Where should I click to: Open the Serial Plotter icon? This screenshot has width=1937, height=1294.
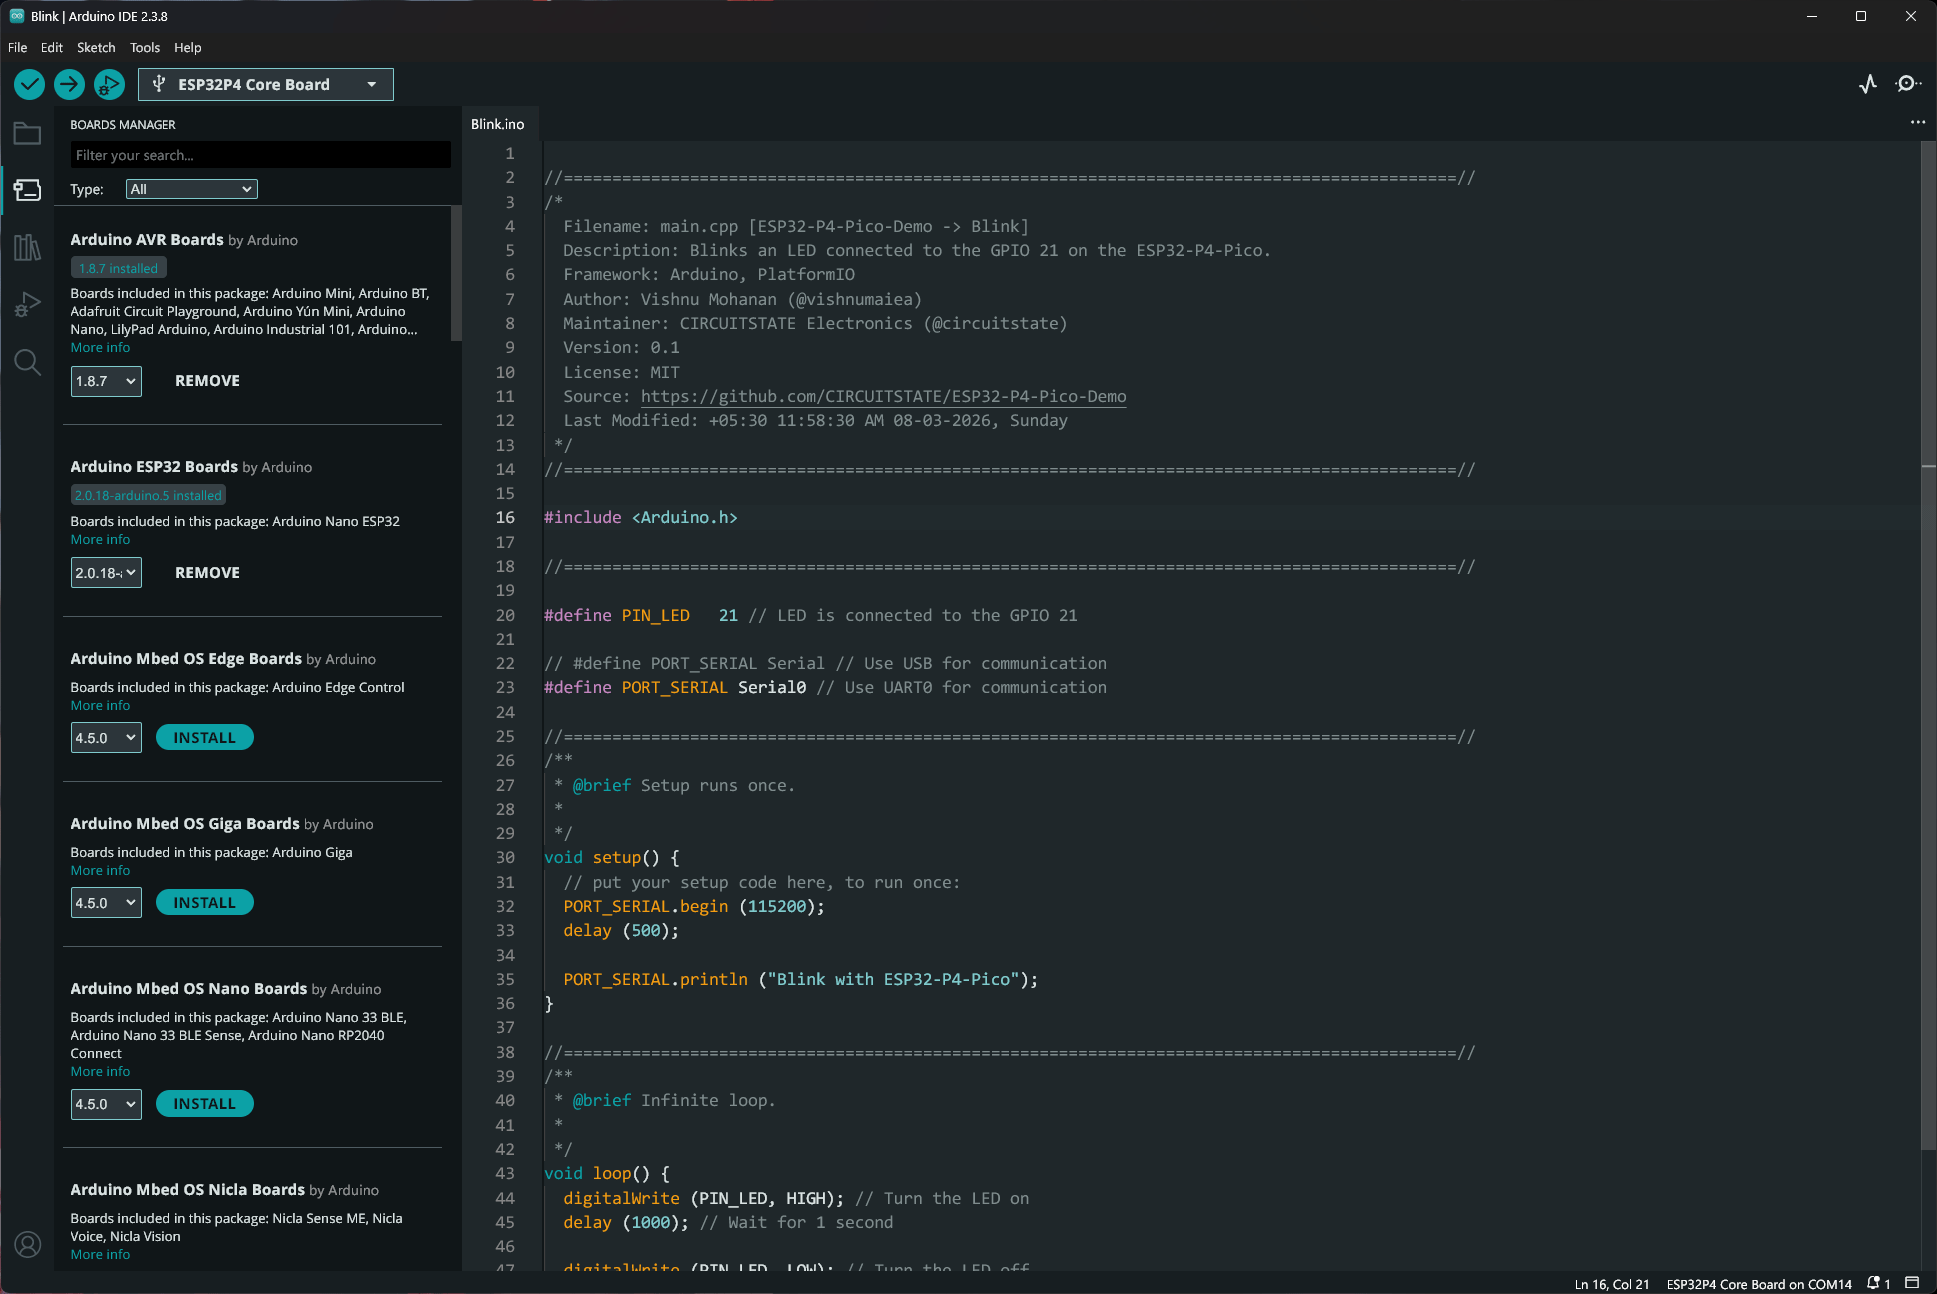1868,84
